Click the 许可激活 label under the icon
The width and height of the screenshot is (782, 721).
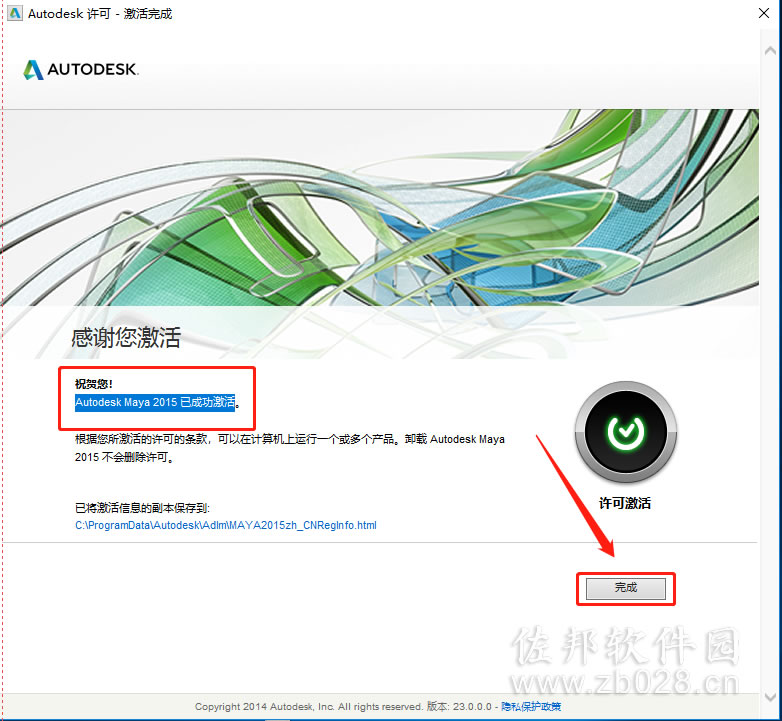pyautogui.click(x=625, y=503)
